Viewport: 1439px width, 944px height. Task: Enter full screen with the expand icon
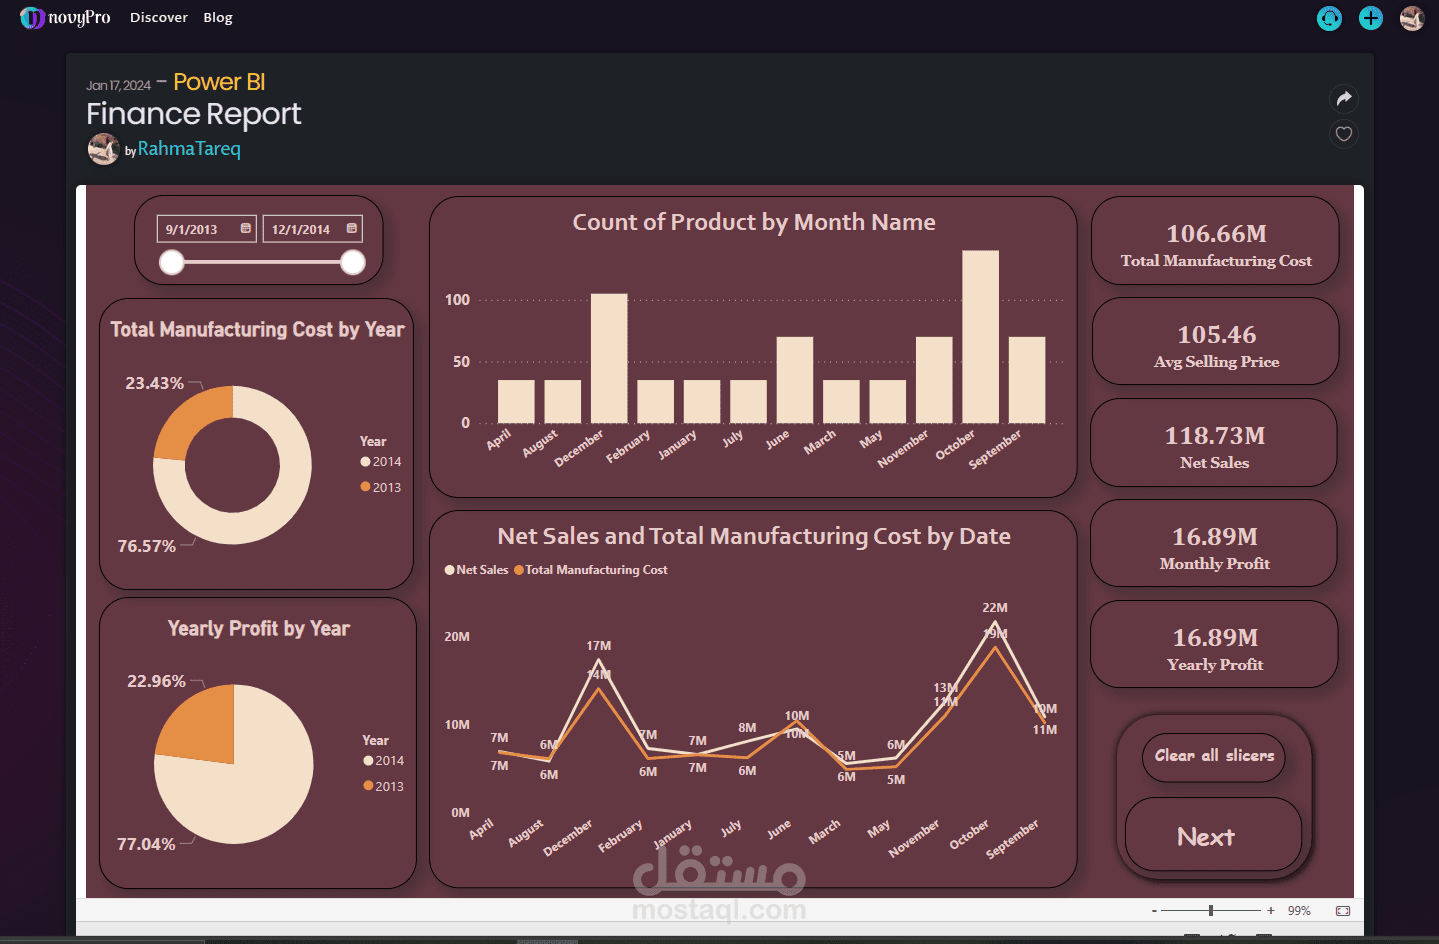pyautogui.click(x=1341, y=911)
